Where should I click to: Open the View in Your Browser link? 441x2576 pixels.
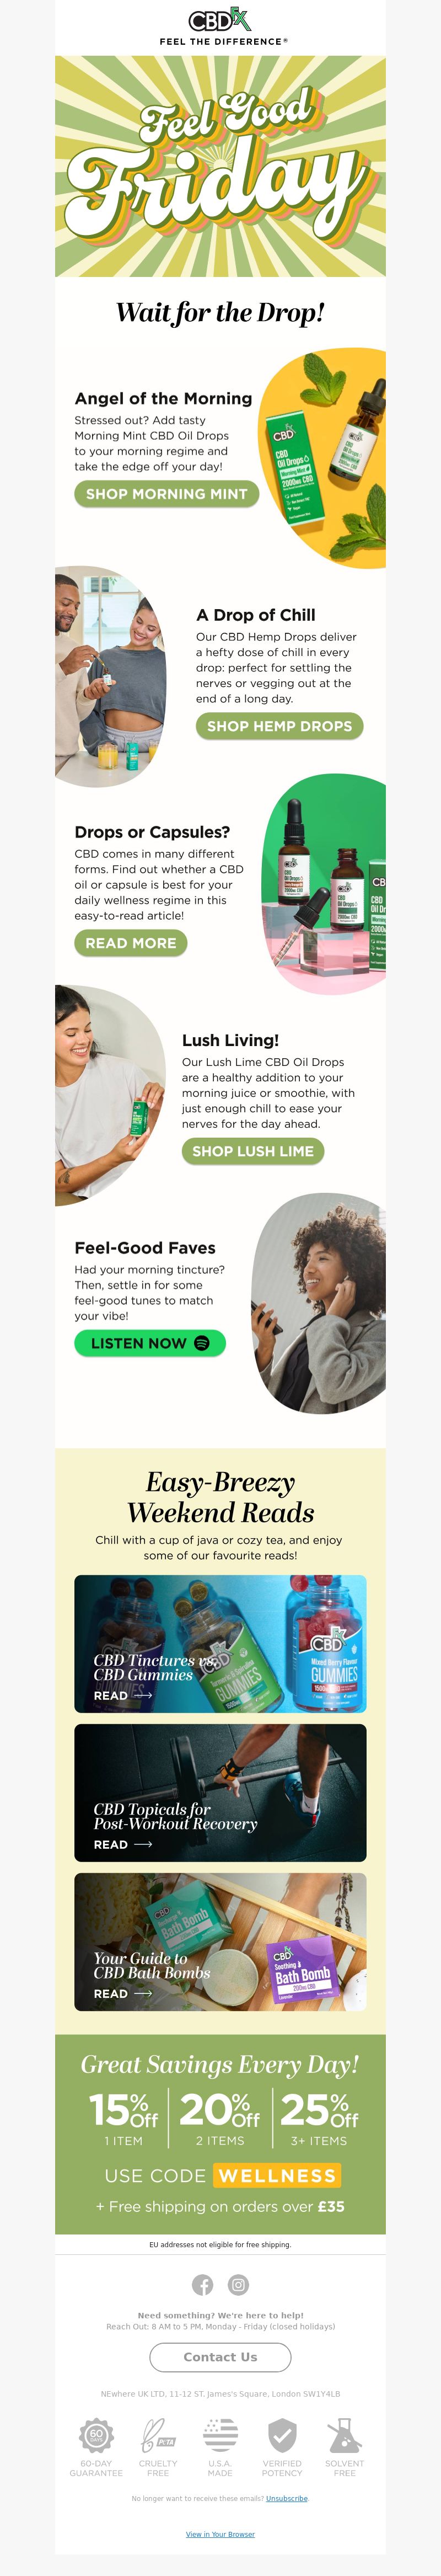point(220,2534)
